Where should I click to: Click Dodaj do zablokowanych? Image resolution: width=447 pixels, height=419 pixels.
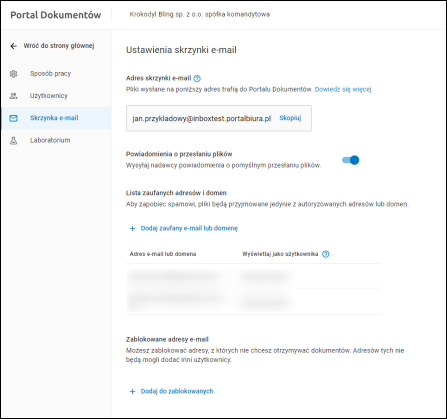coord(171,391)
